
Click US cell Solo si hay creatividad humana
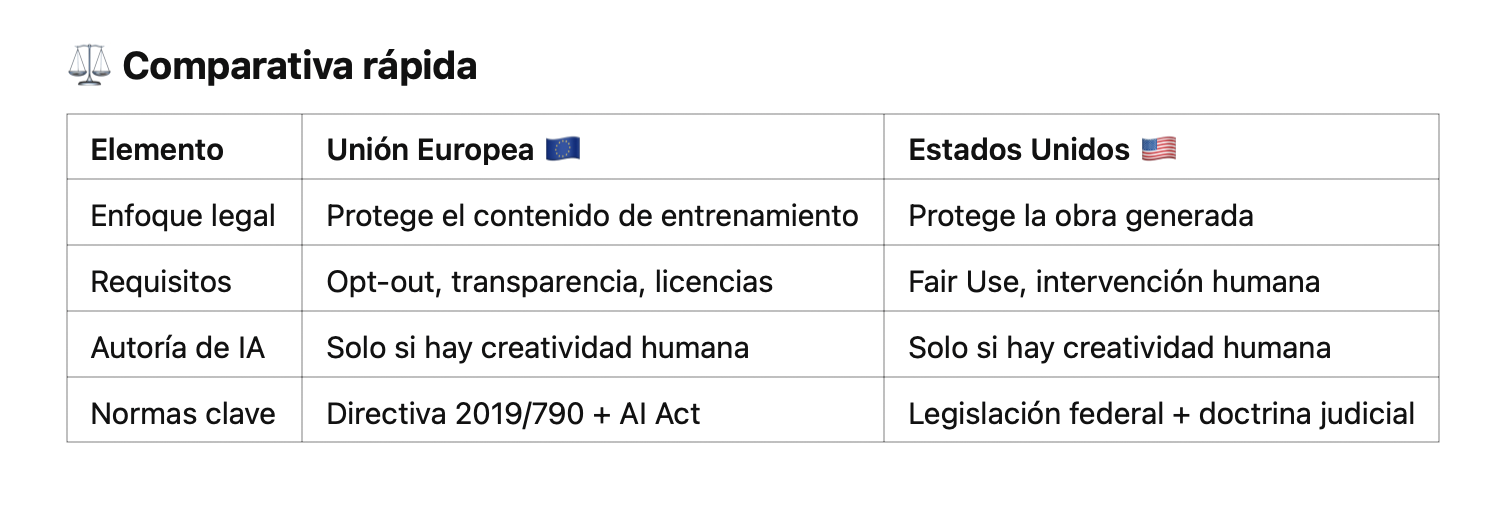1120,347
